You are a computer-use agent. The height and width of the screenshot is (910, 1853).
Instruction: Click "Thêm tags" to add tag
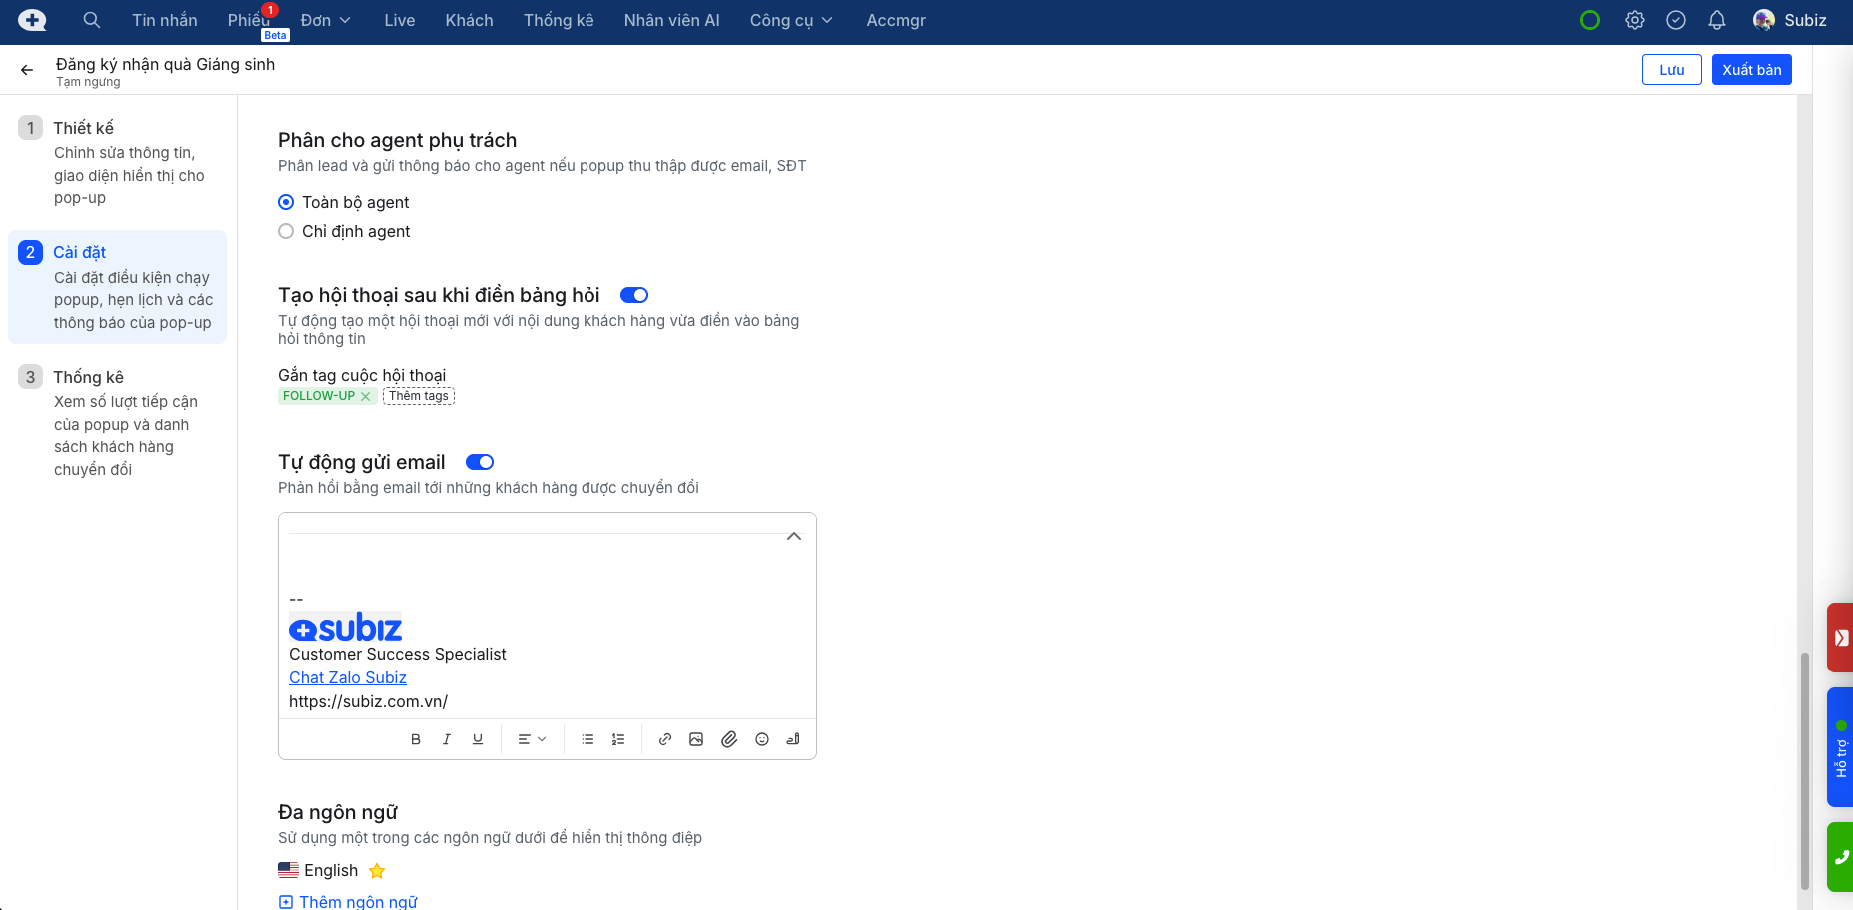point(419,396)
